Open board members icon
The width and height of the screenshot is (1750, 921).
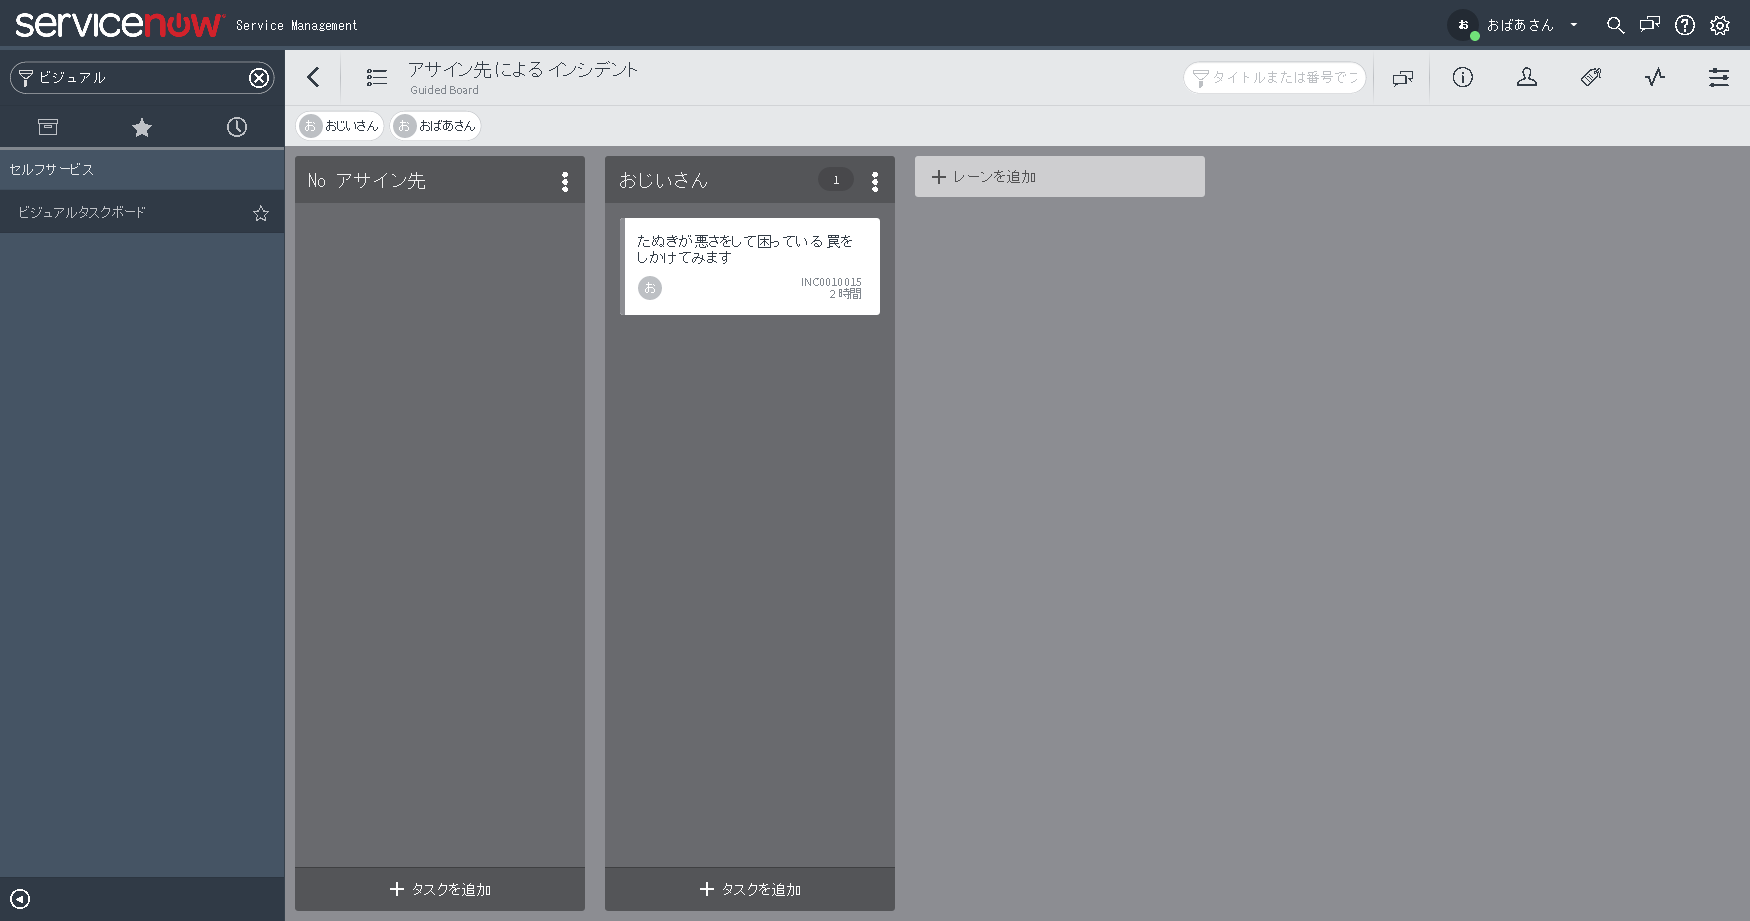pos(1527,77)
